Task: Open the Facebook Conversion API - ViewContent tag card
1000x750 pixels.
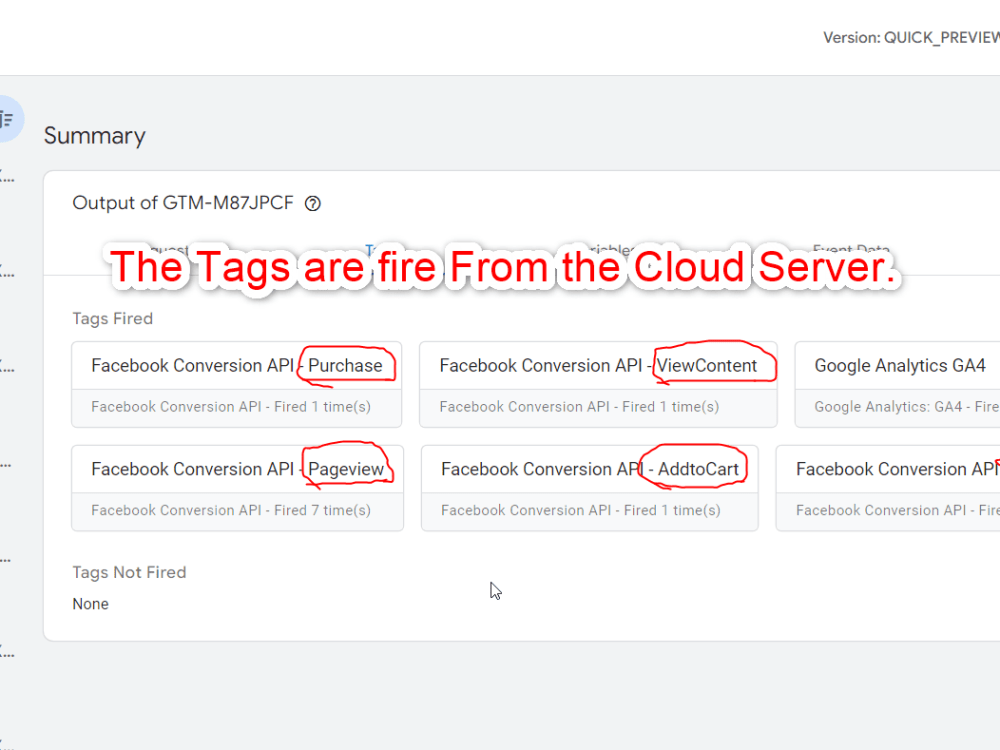Action: (x=598, y=385)
